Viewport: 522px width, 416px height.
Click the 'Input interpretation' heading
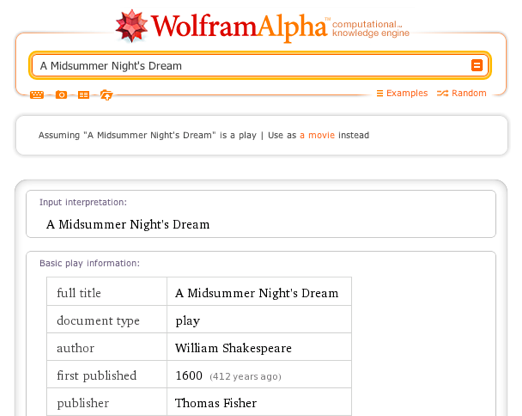point(83,202)
